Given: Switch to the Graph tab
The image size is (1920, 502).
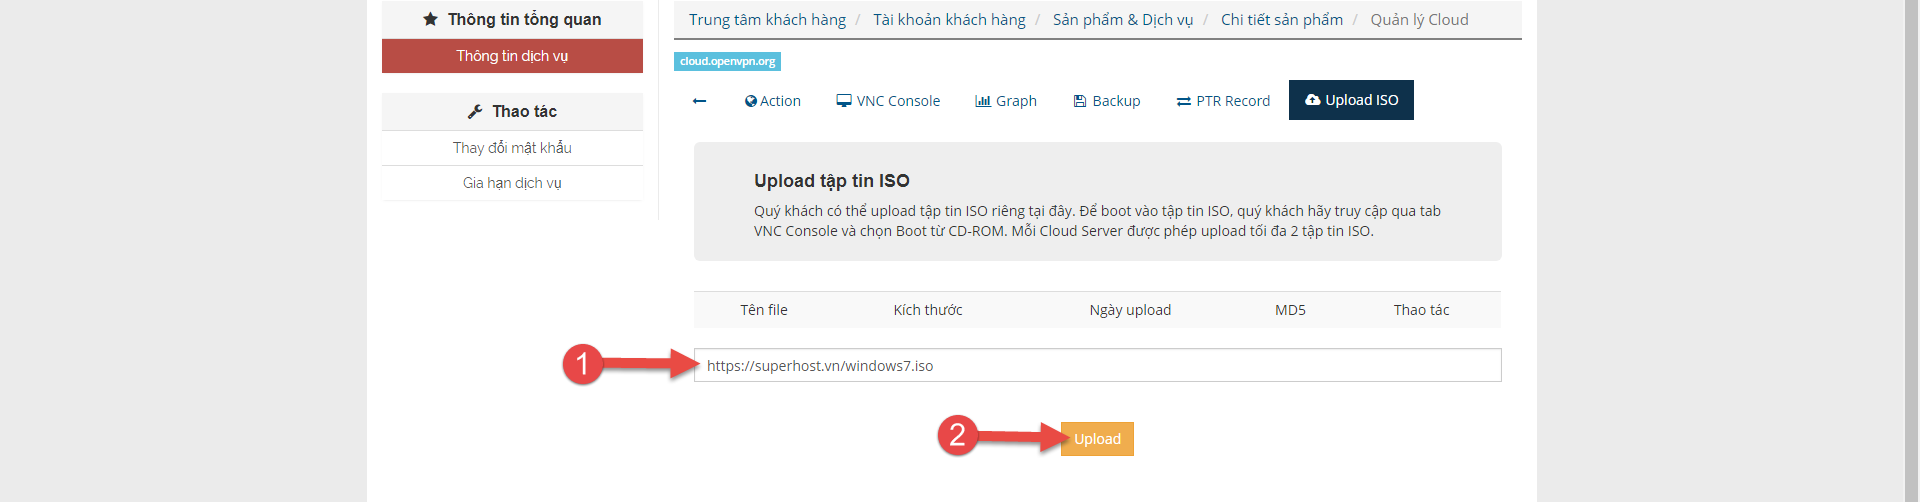Looking at the screenshot, I should 1006,101.
